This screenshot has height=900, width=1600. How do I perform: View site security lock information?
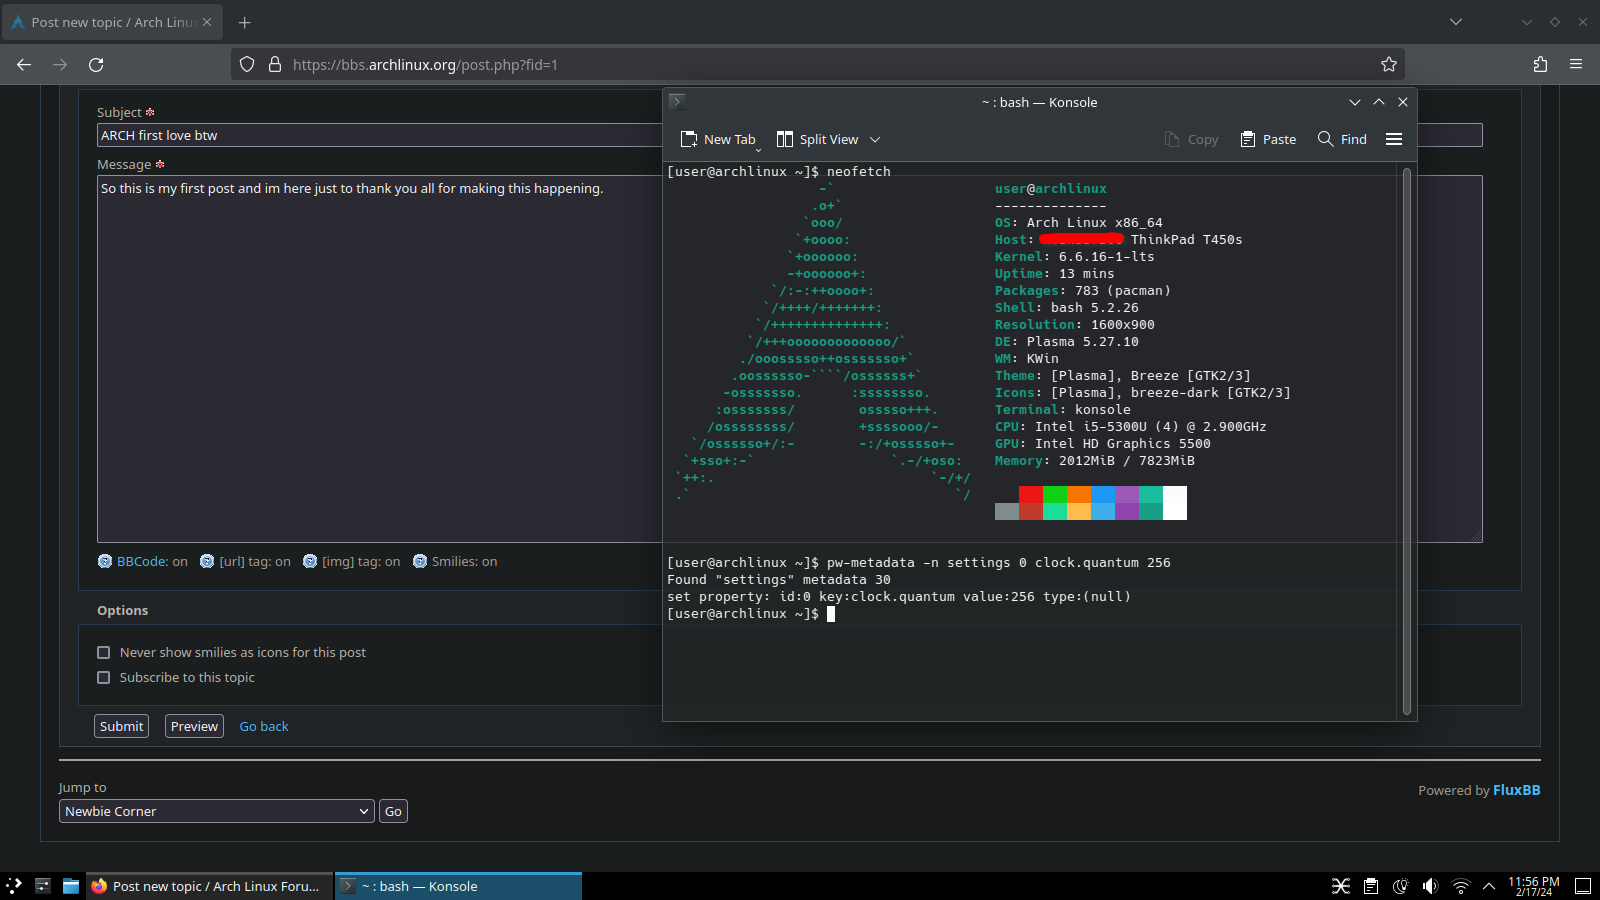point(275,65)
